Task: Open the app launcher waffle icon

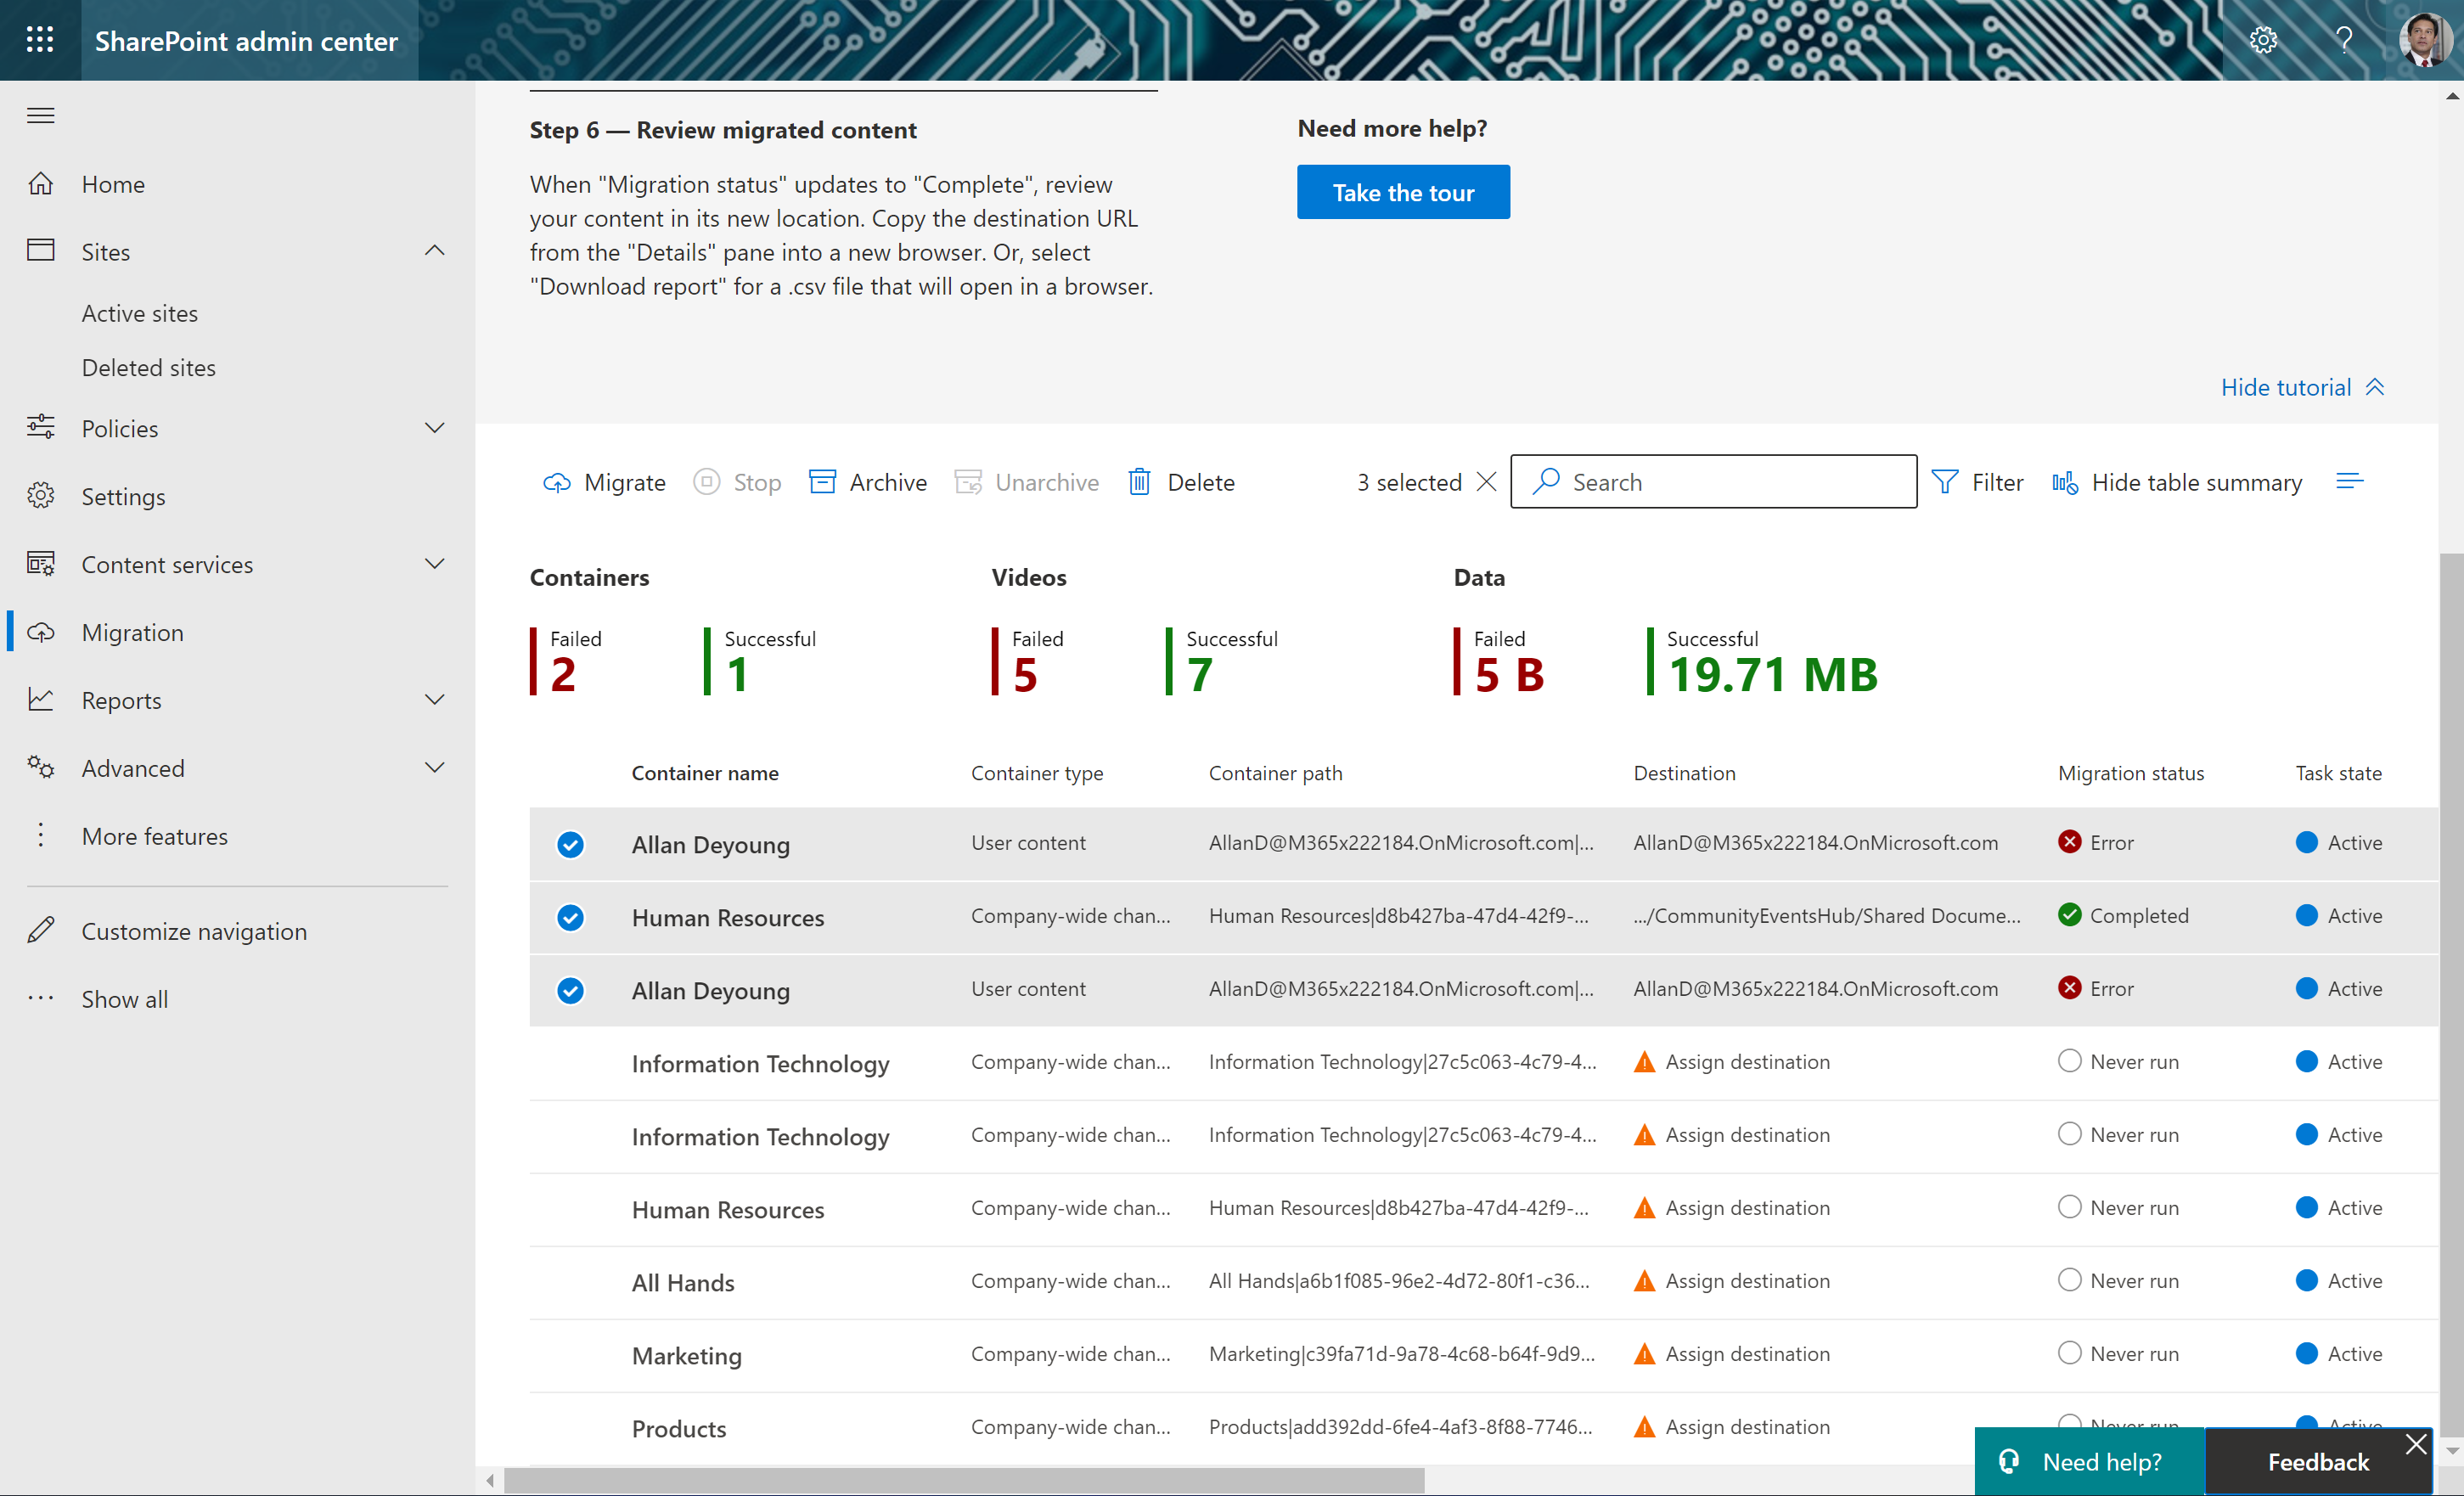Action: 40,40
